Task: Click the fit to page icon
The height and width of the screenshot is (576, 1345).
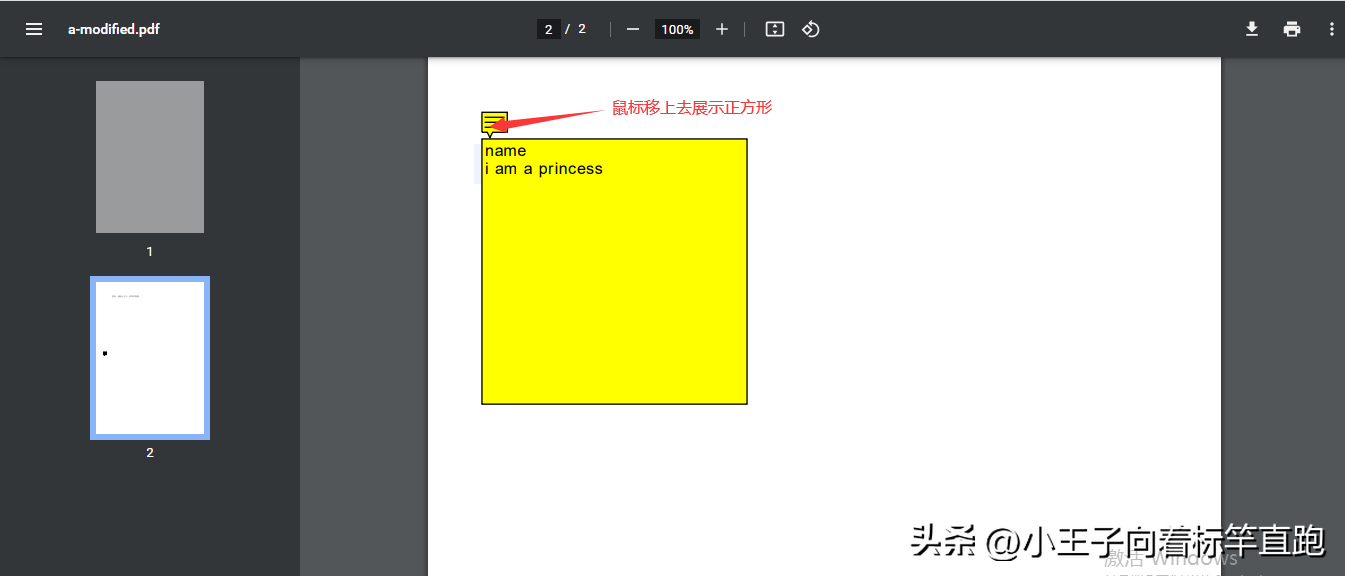Action: [774, 29]
